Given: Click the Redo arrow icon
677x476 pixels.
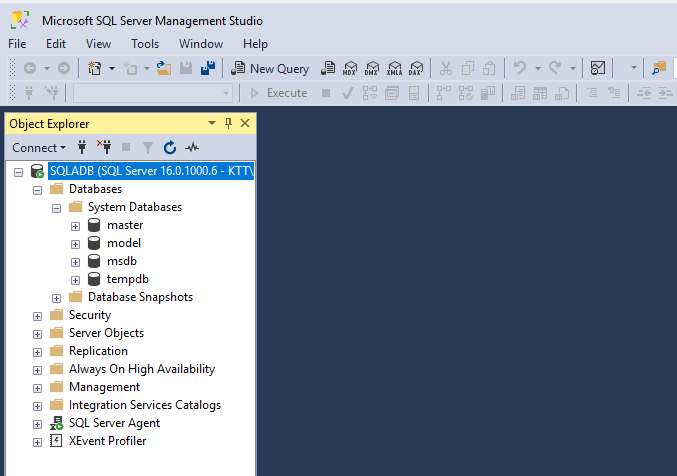Looking at the screenshot, I should 555,68.
